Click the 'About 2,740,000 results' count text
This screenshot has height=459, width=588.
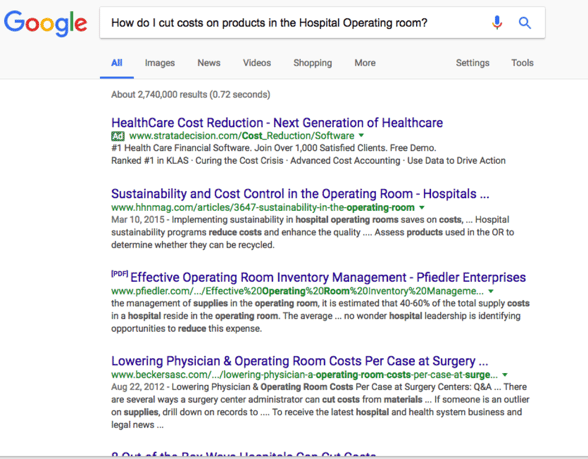coord(190,94)
